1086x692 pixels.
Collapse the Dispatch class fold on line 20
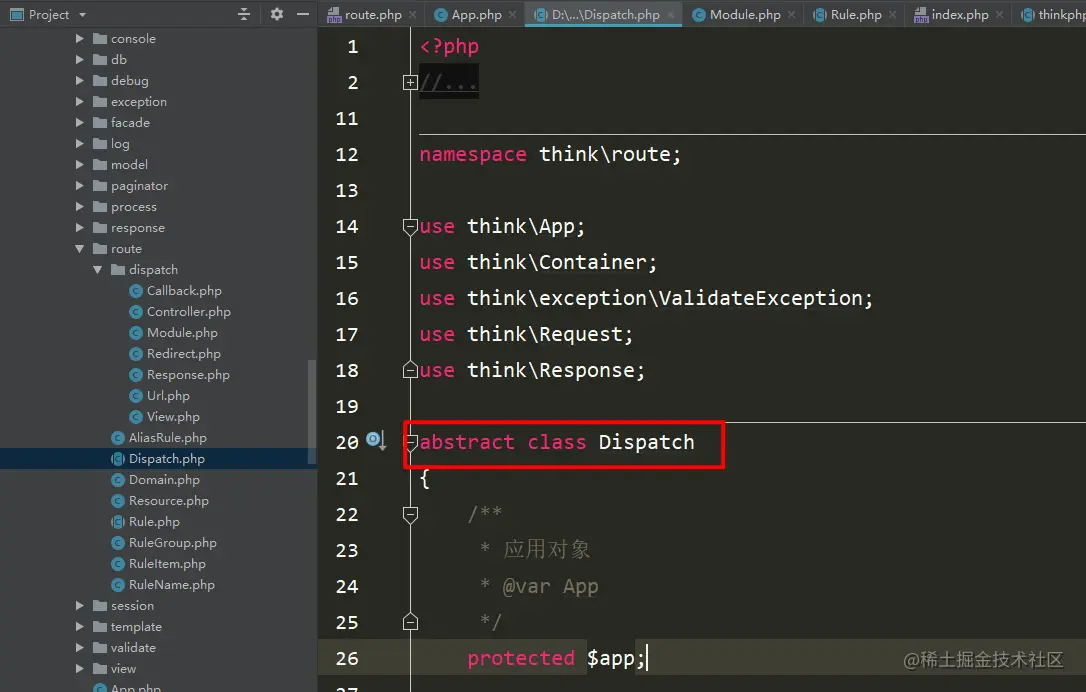411,442
